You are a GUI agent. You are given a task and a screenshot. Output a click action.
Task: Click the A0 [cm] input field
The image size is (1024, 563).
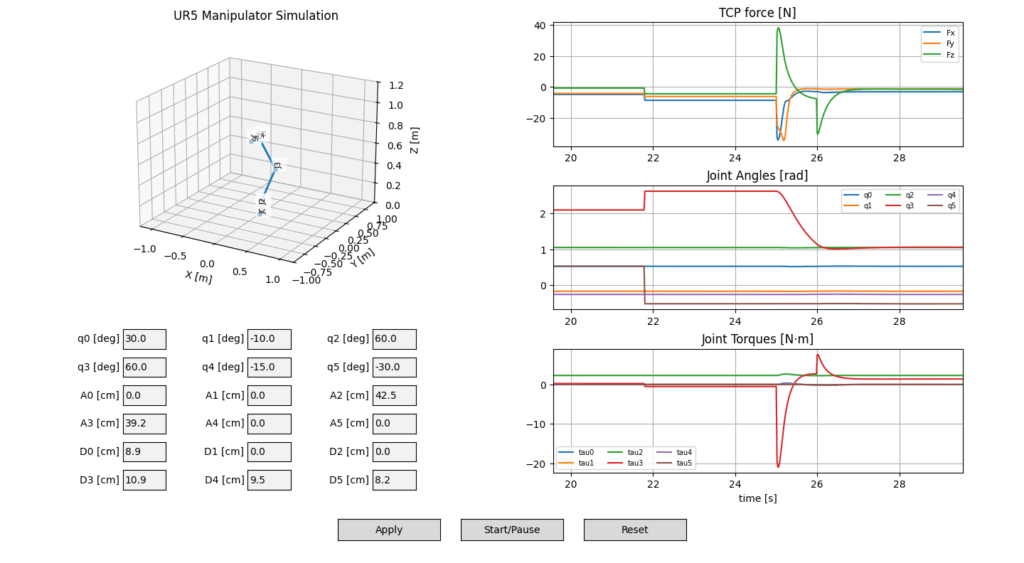click(x=144, y=395)
